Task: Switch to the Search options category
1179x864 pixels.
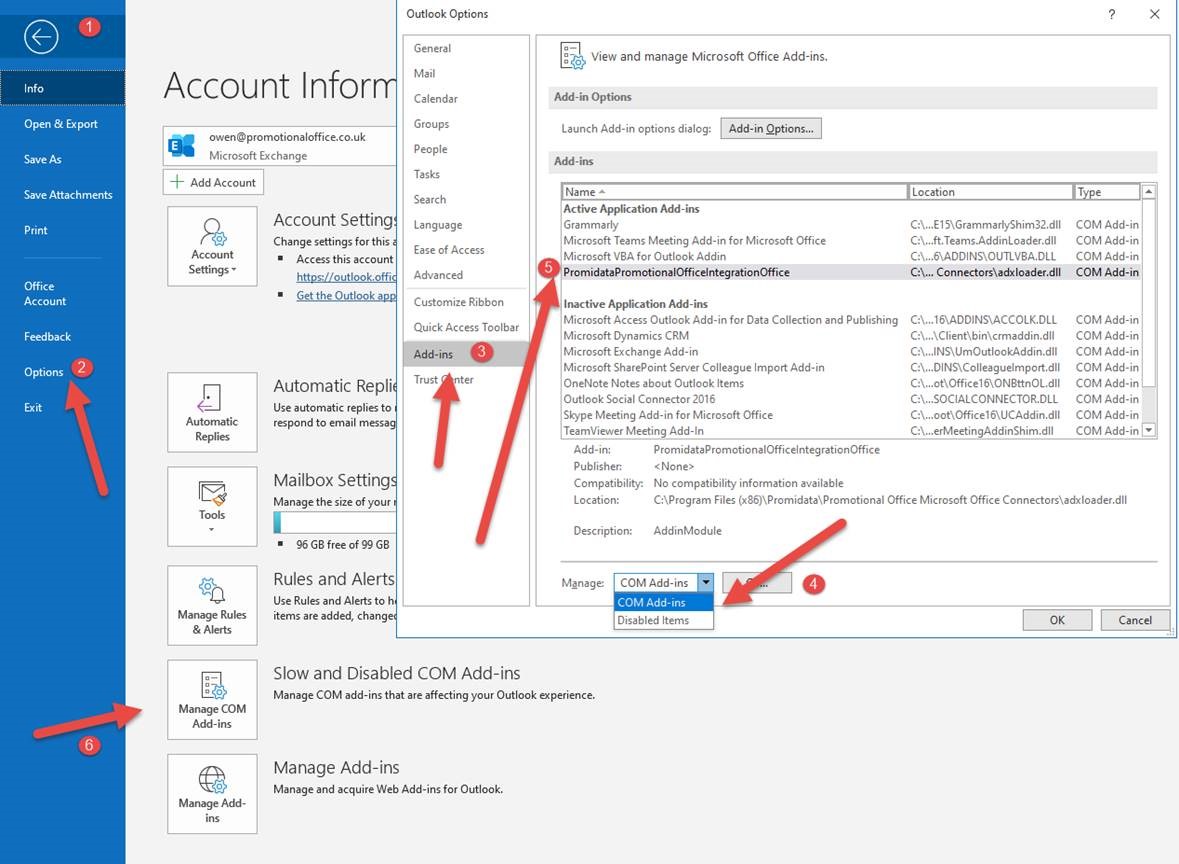Action: point(466,199)
